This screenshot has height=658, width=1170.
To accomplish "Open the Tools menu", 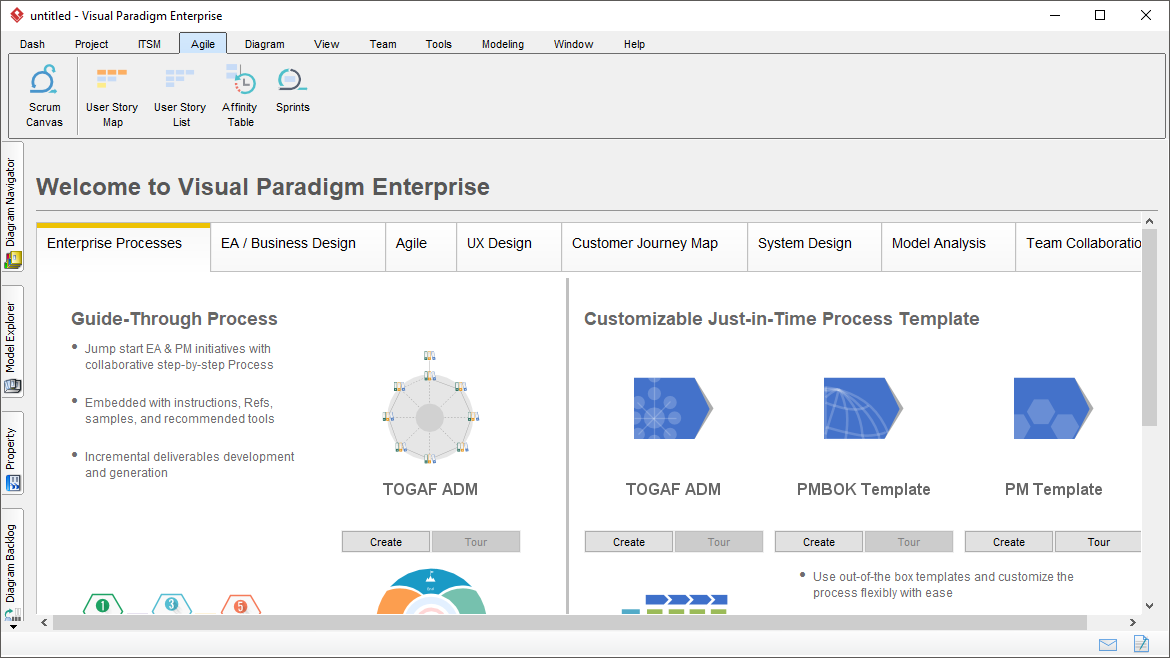I will pyautogui.click(x=439, y=44).
